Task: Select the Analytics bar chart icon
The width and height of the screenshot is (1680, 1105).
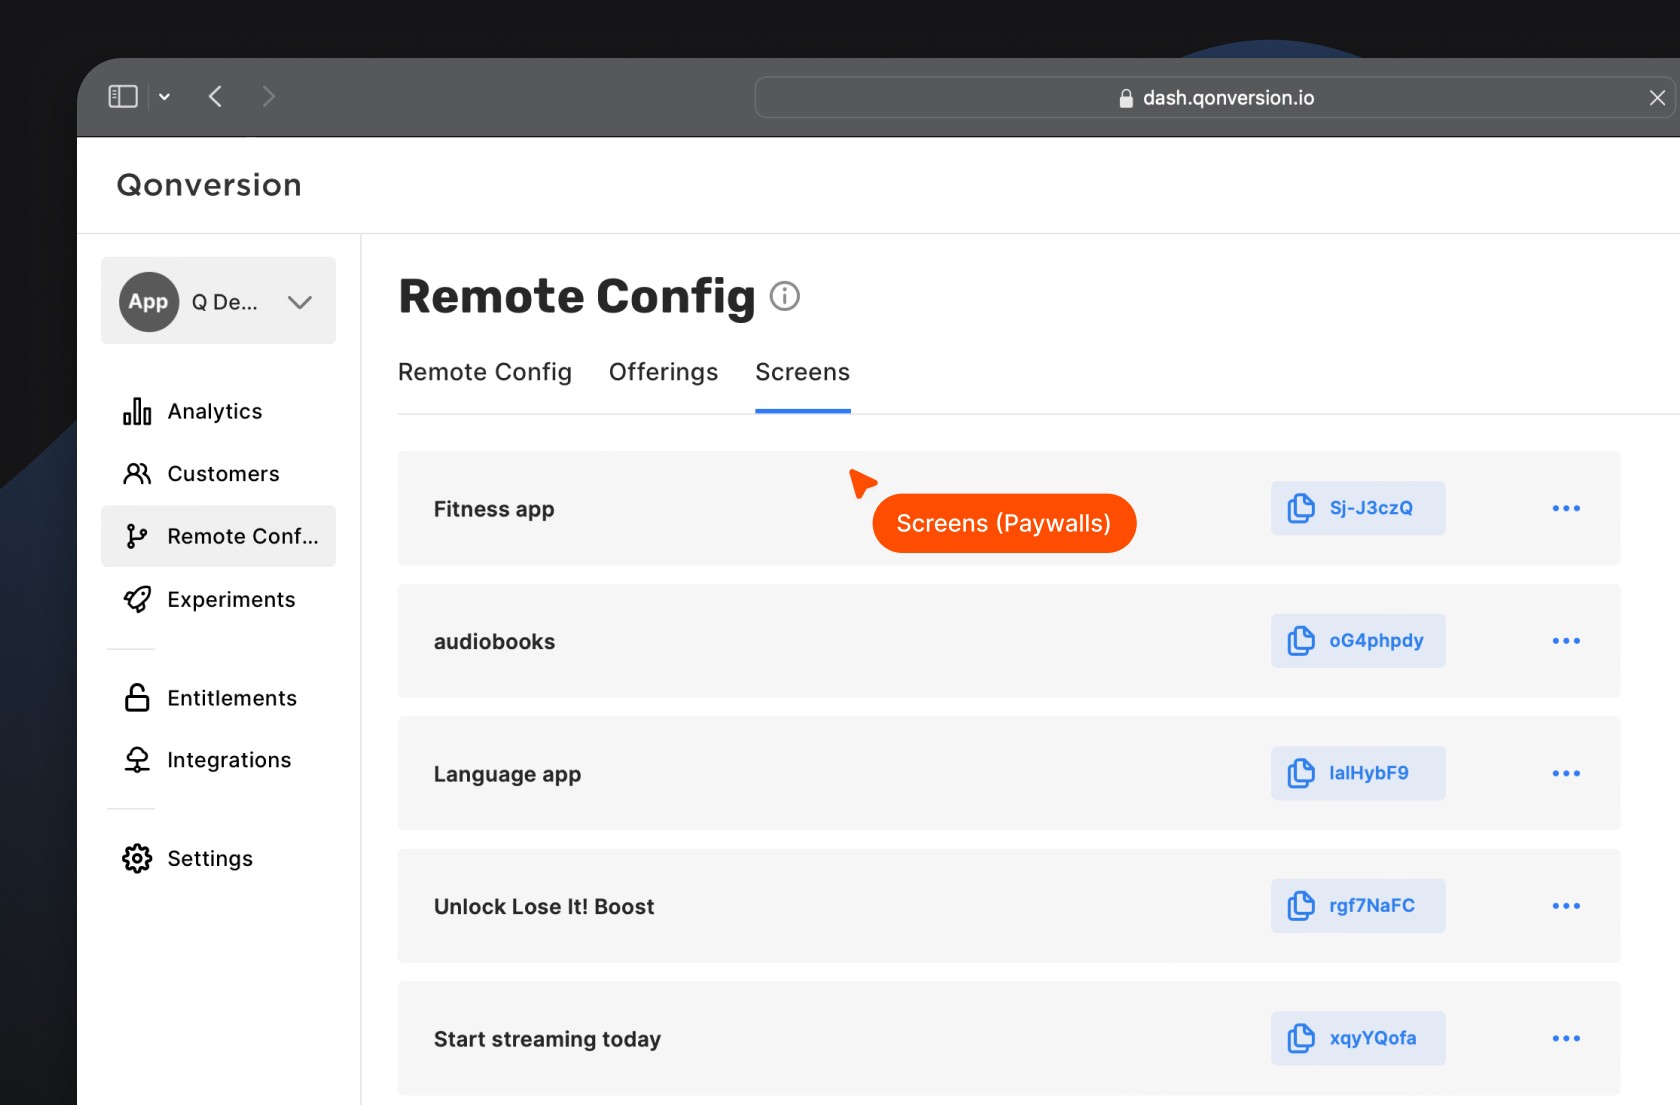Action: pyautogui.click(x=136, y=410)
